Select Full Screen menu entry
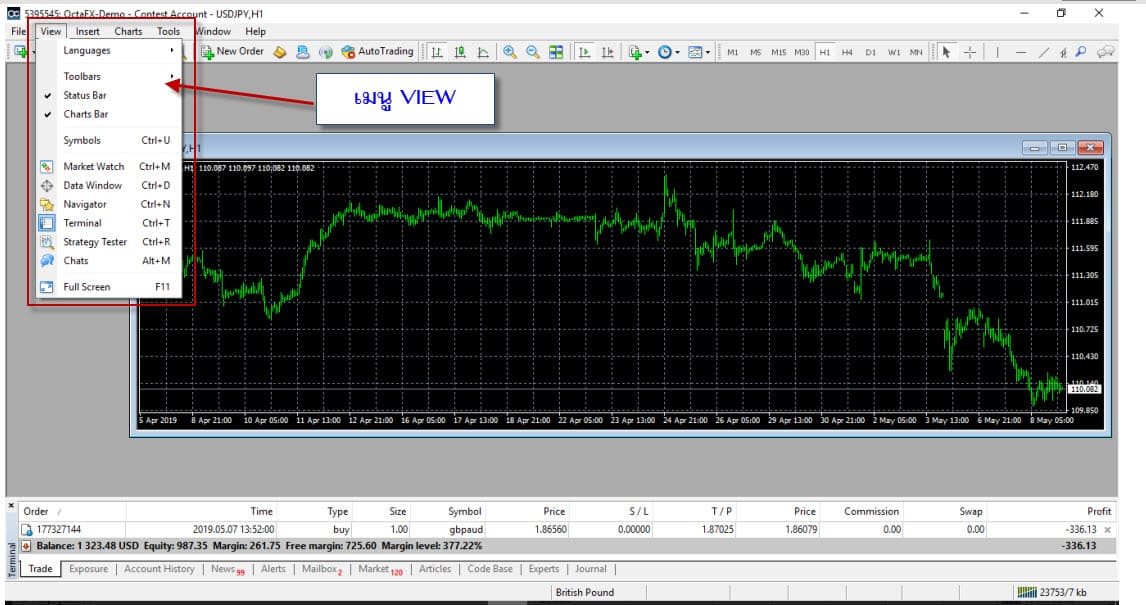Image resolution: width=1146 pixels, height=605 pixels. tap(87, 287)
